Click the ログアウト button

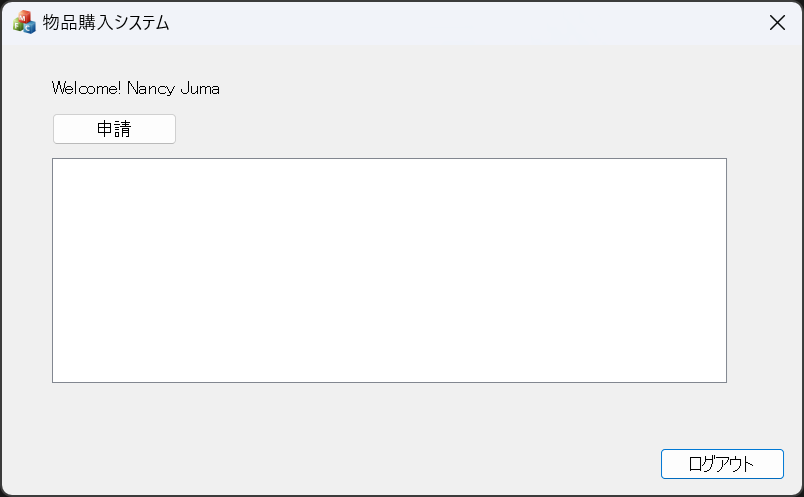click(722, 464)
